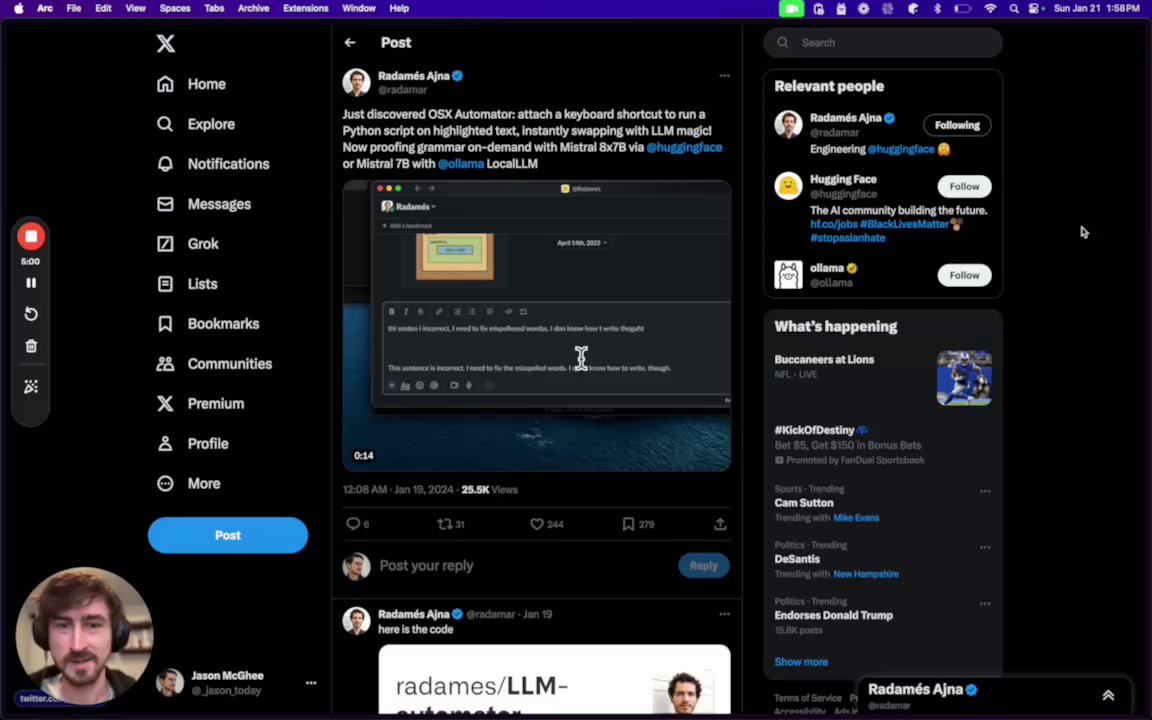Like the post with 244 likes
1152x720 pixels.
(x=547, y=524)
